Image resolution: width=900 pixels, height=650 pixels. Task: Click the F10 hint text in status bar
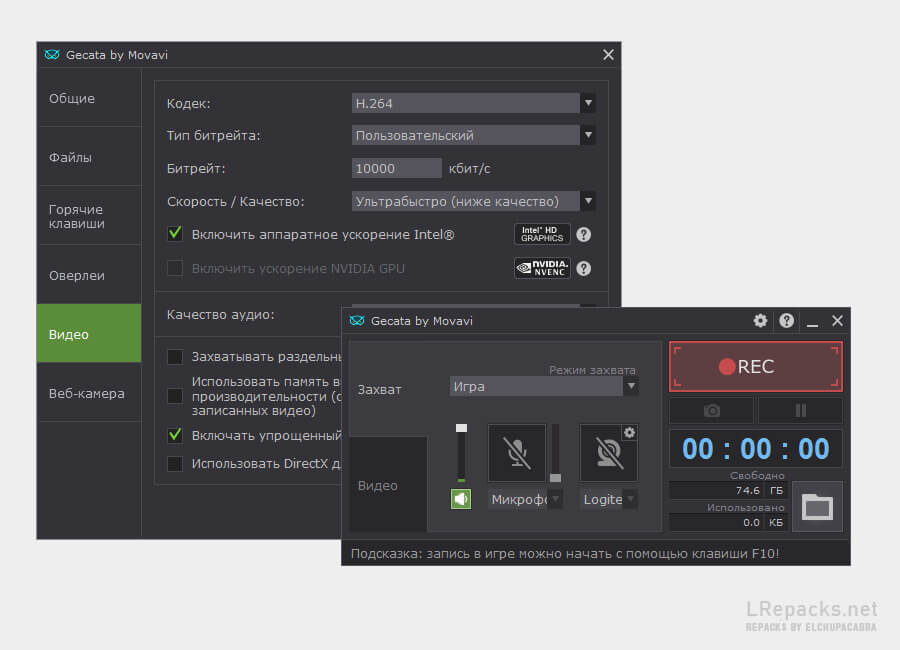(x=565, y=554)
